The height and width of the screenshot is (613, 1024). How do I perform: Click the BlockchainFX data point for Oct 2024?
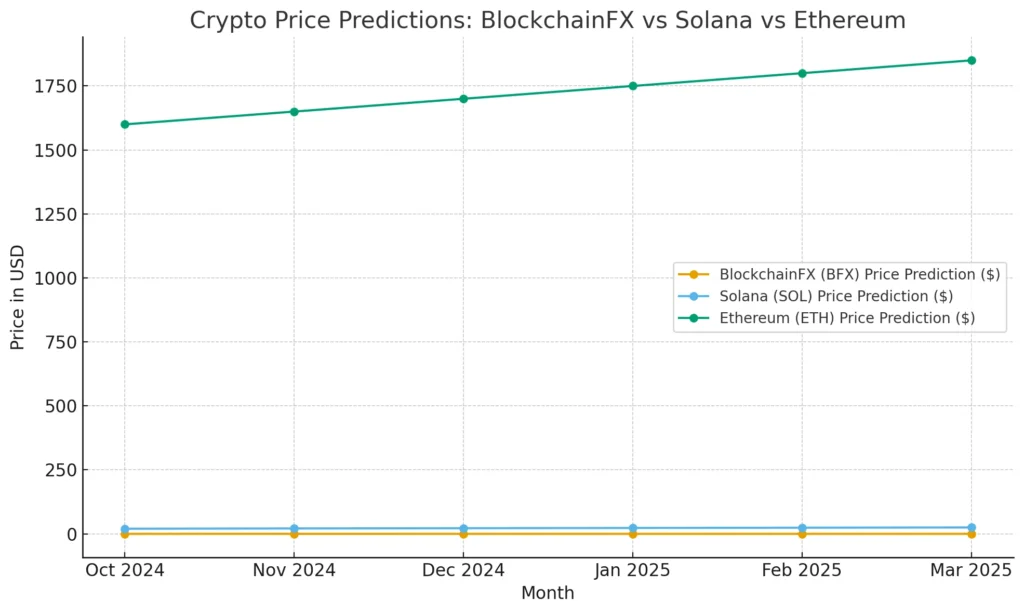pyautogui.click(x=125, y=534)
